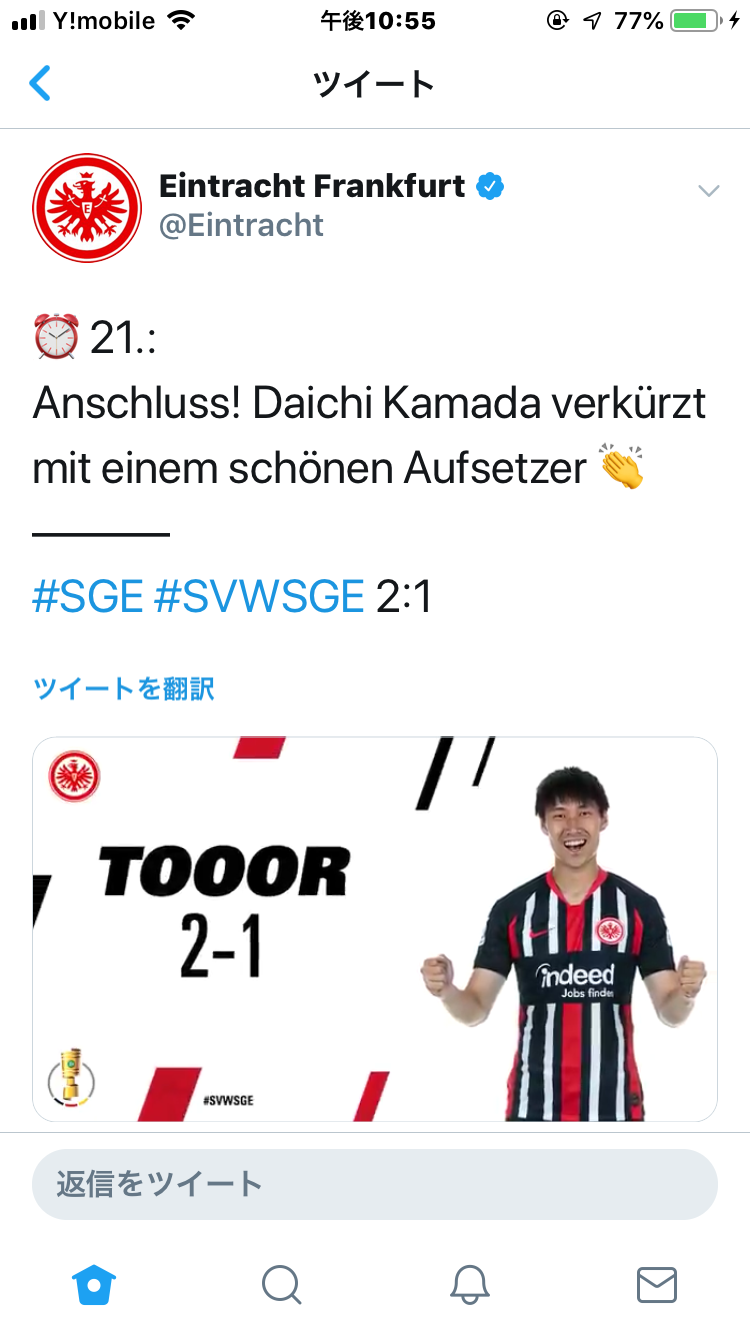The width and height of the screenshot is (750, 1334).
Task: Tap Eintracht Frankfurt display name
Action: click(x=312, y=186)
